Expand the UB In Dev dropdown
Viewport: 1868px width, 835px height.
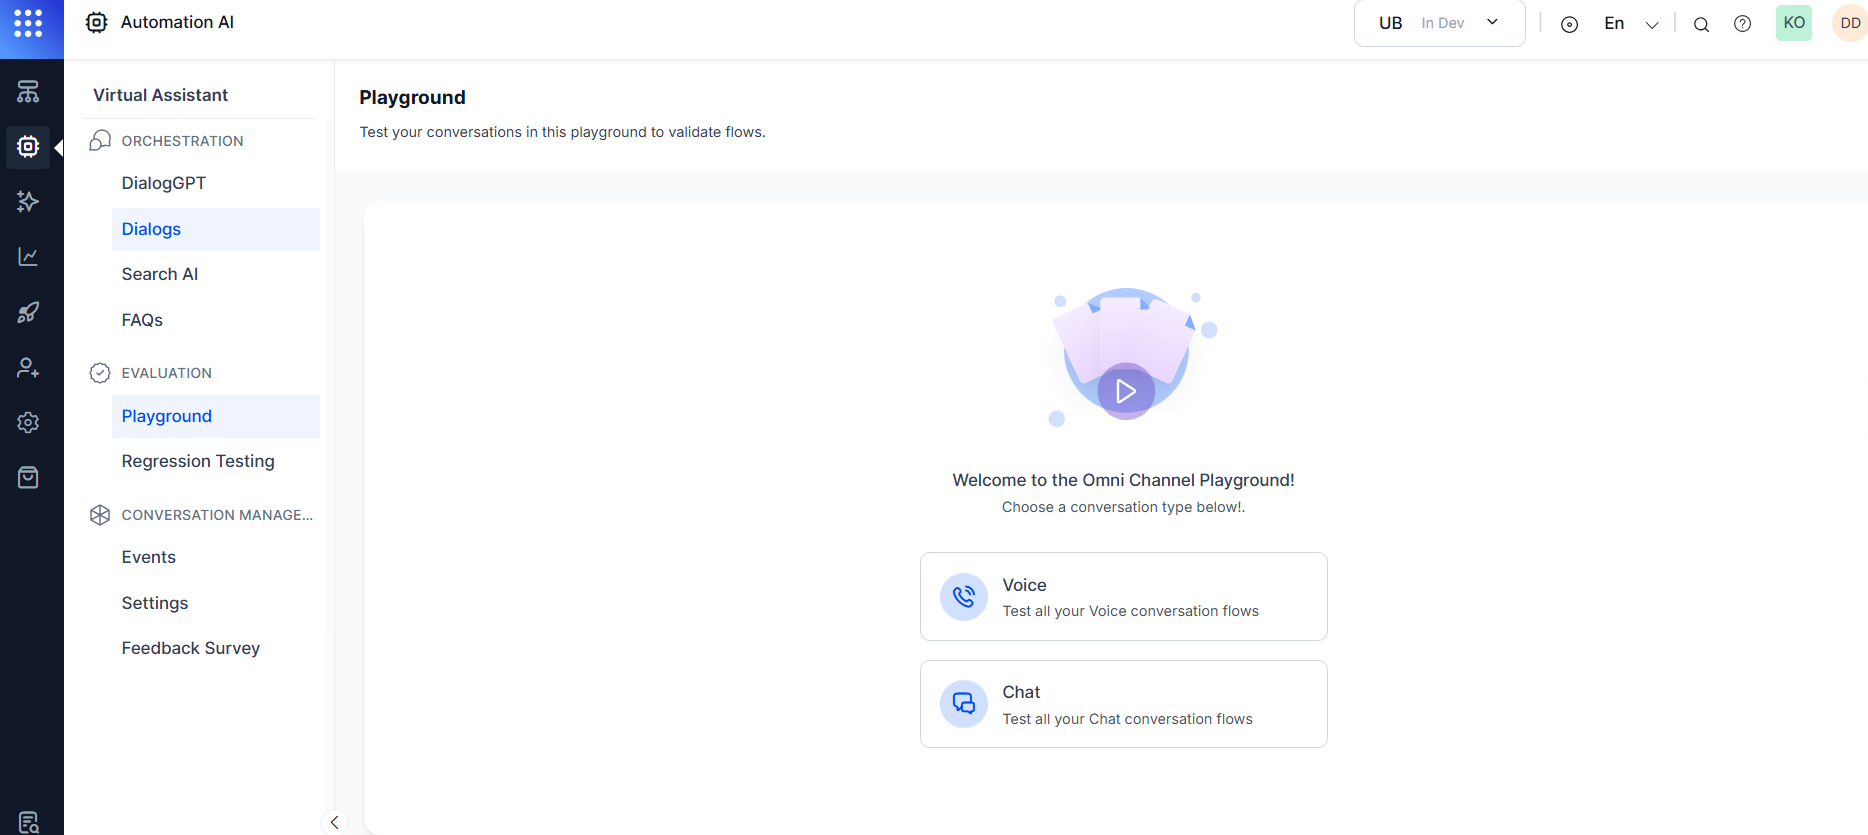(1439, 23)
